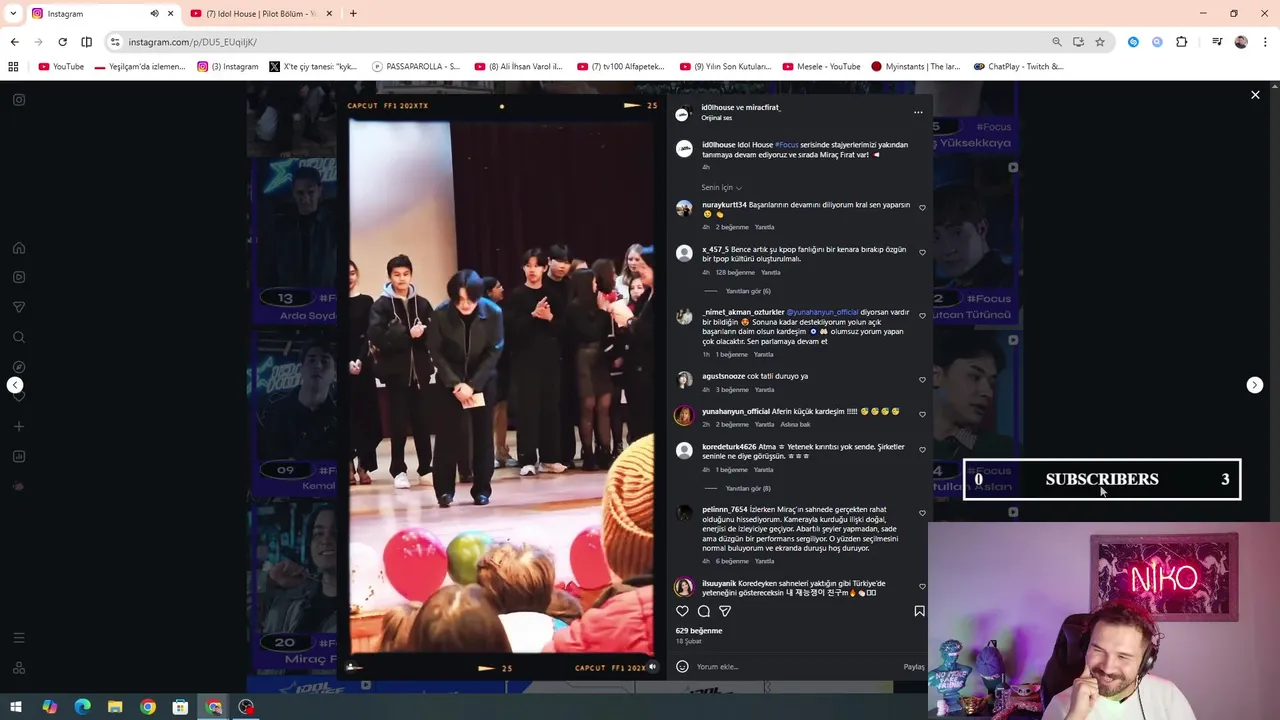Open File Explorer from the taskbar
The height and width of the screenshot is (720, 1280).
click(115, 707)
